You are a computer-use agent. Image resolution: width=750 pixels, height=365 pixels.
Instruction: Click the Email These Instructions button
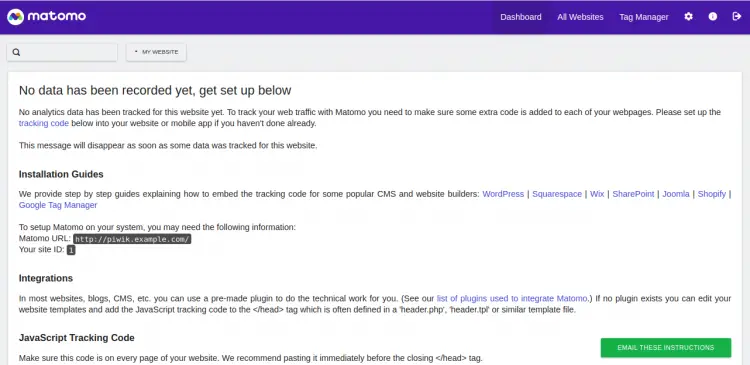(x=666, y=348)
